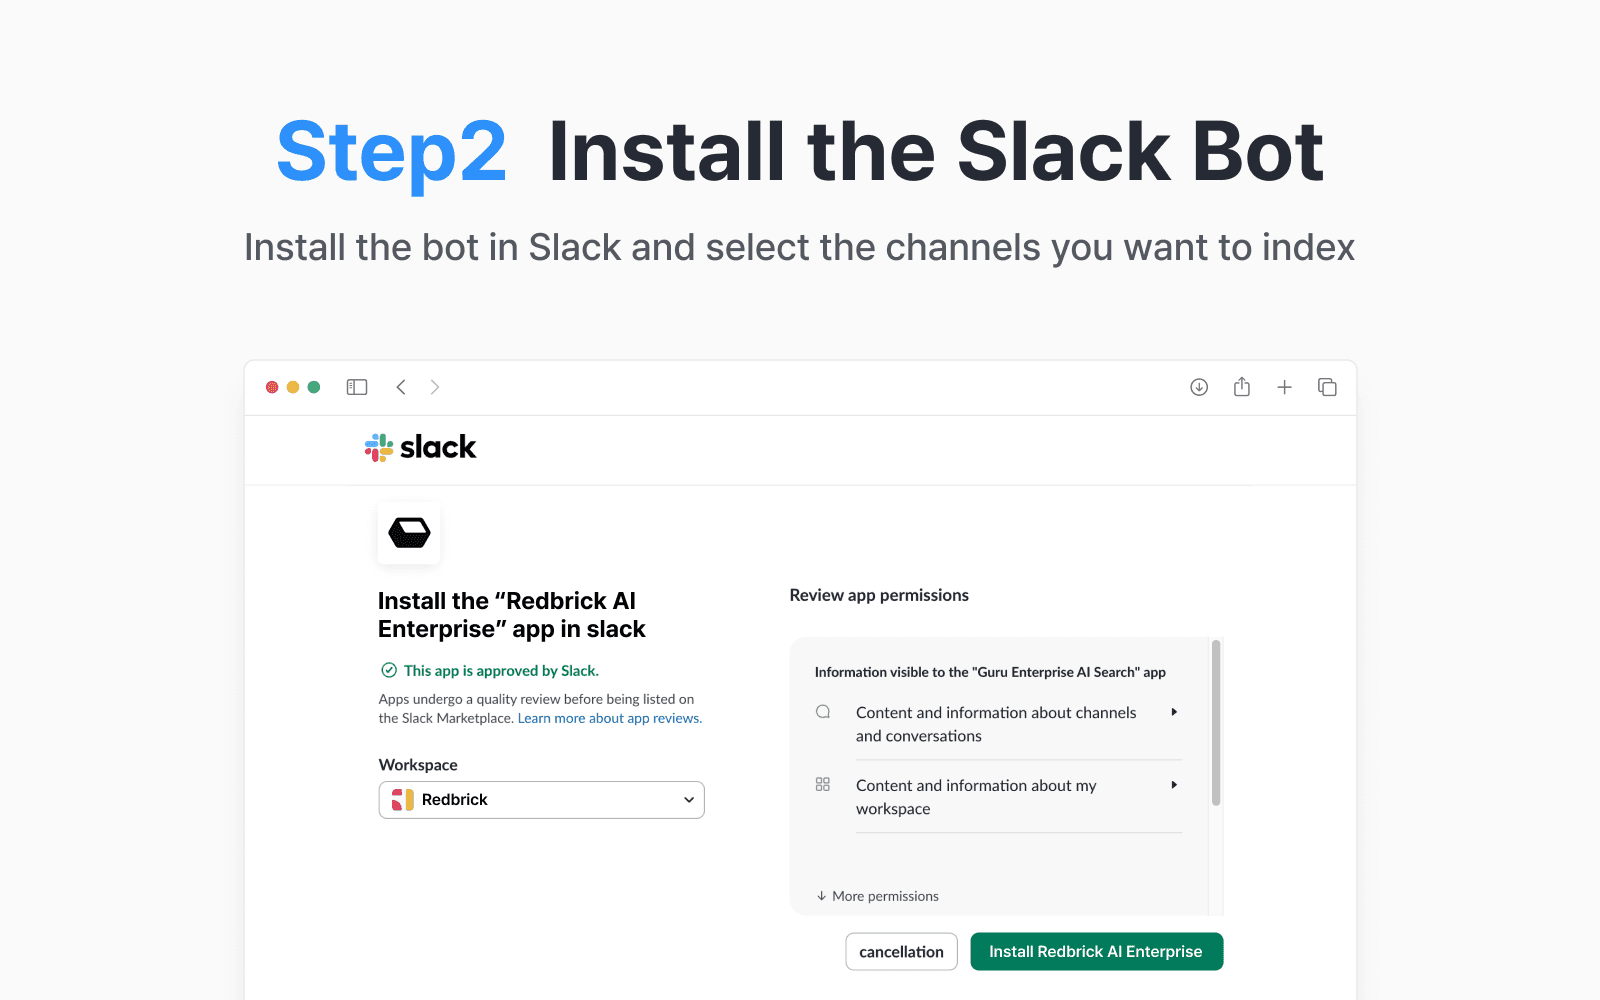The height and width of the screenshot is (1000, 1600).
Task: Expand workspace content permission details
Action: pyautogui.click(x=1174, y=784)
